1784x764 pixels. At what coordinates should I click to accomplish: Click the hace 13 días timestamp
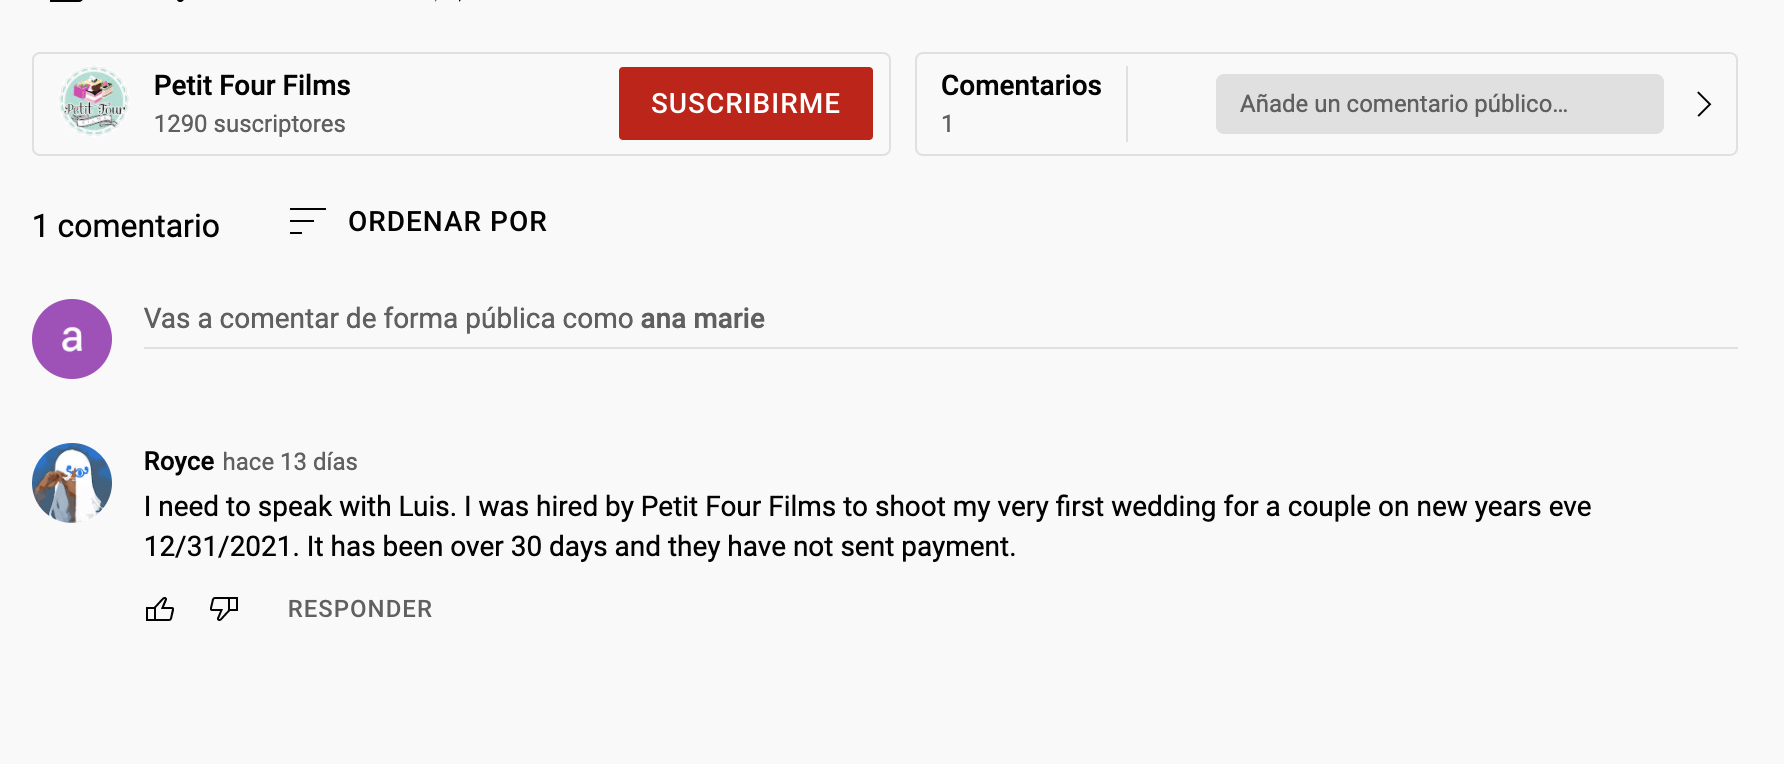(x=290, y=462)
